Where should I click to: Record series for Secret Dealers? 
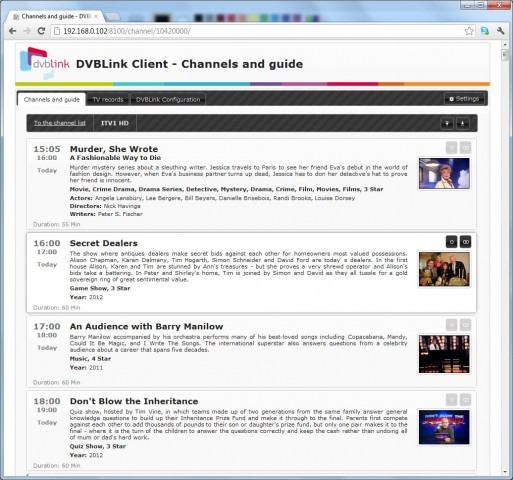coord(465,242)
